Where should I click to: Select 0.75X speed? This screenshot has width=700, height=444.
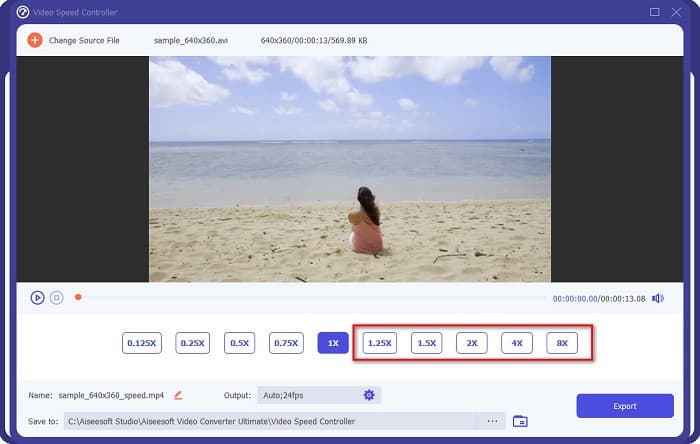click(x=286, y=343)
